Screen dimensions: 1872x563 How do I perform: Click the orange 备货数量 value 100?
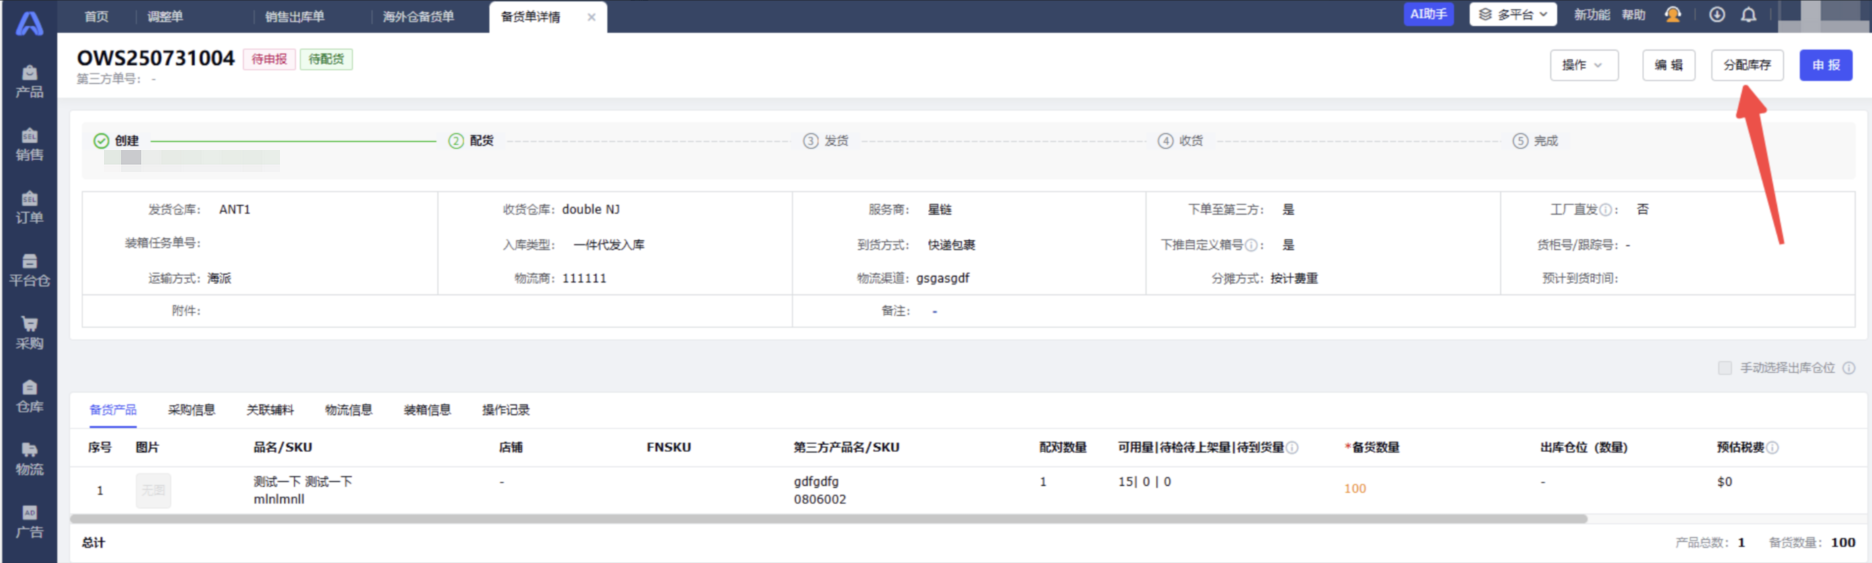tap(1355, 489)
